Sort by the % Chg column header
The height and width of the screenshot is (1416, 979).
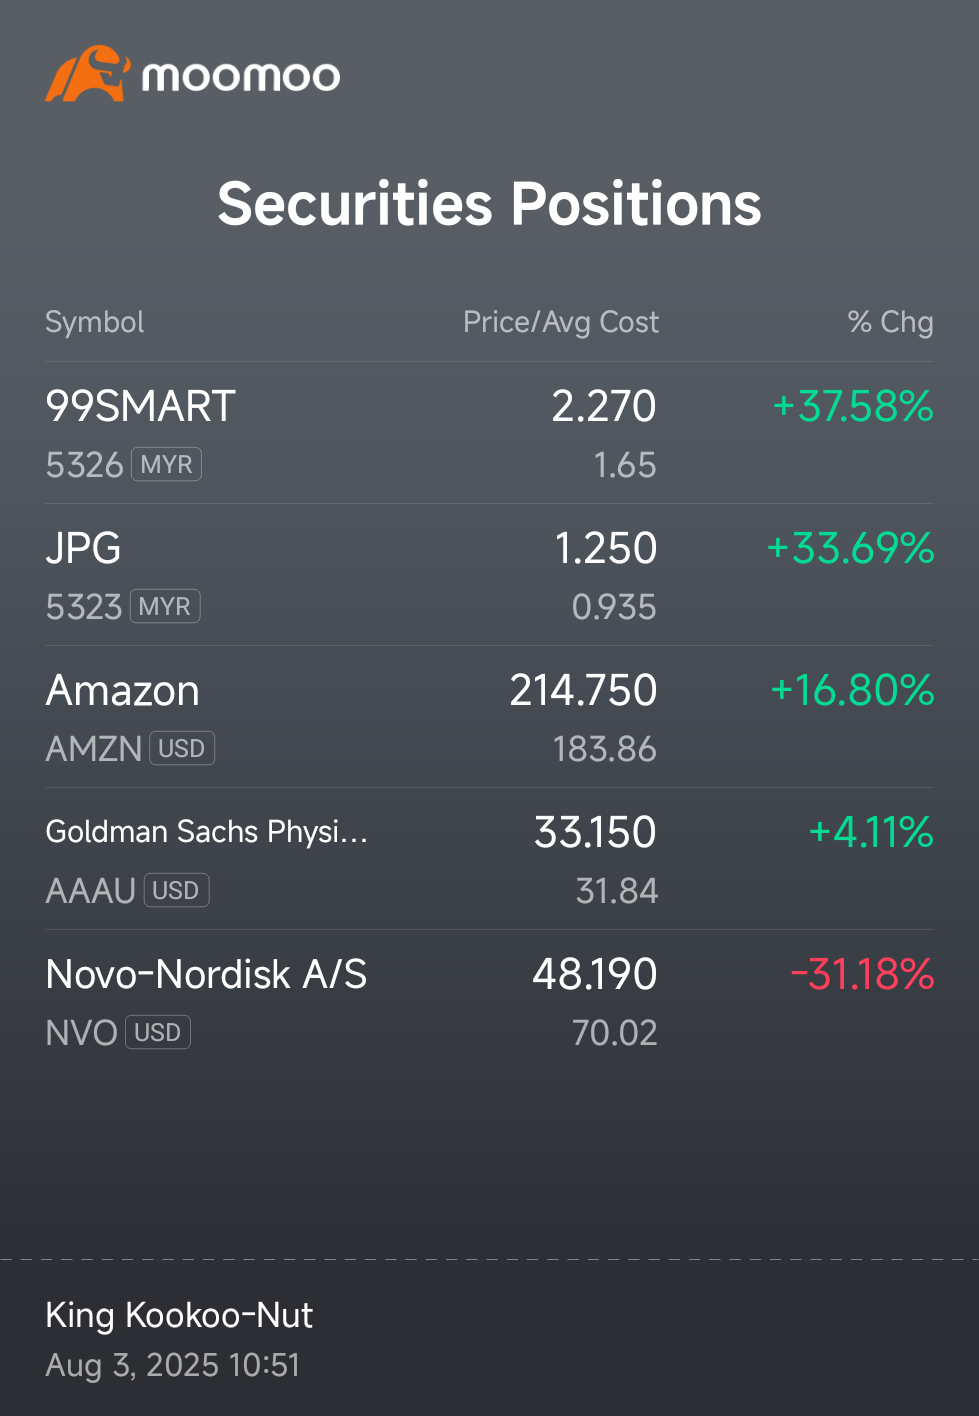point(890,322)
